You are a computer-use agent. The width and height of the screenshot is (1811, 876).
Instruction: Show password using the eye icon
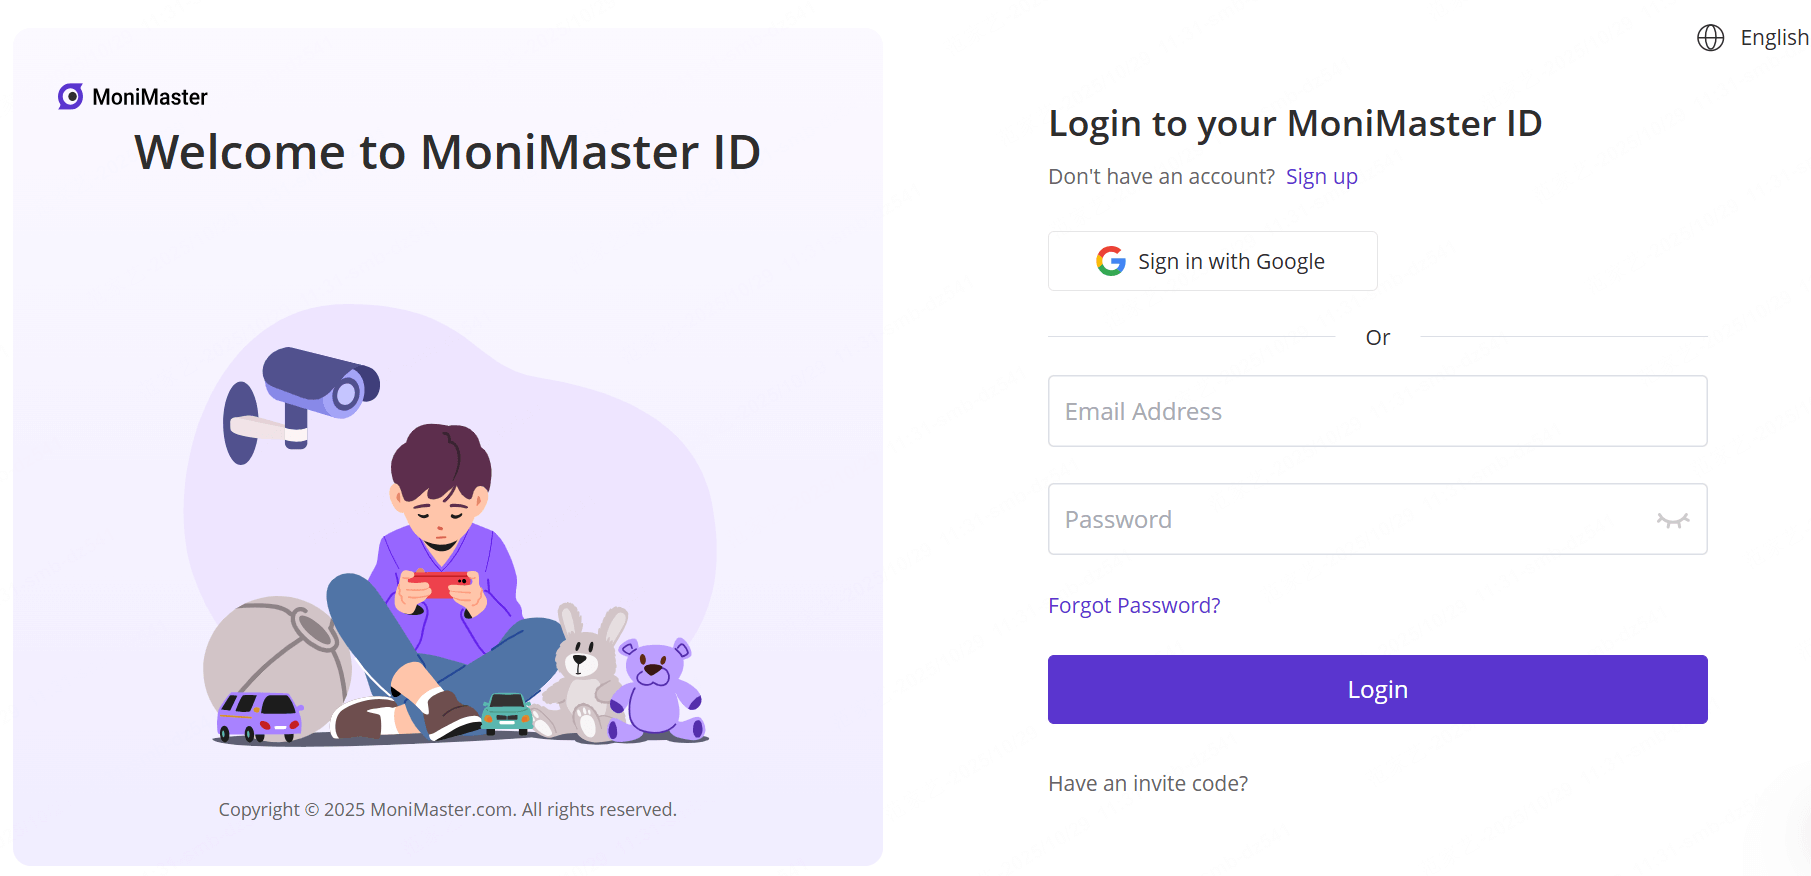coord(1672,520)
